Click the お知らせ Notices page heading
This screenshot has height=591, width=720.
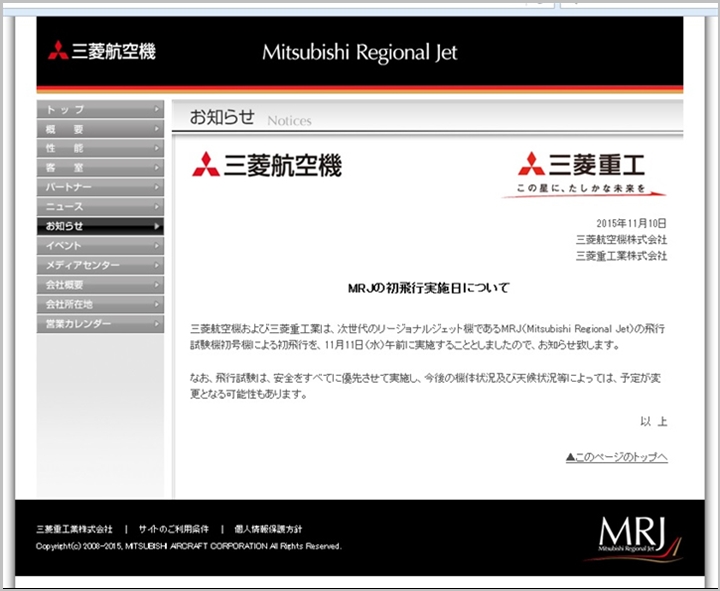coord(250,118)
